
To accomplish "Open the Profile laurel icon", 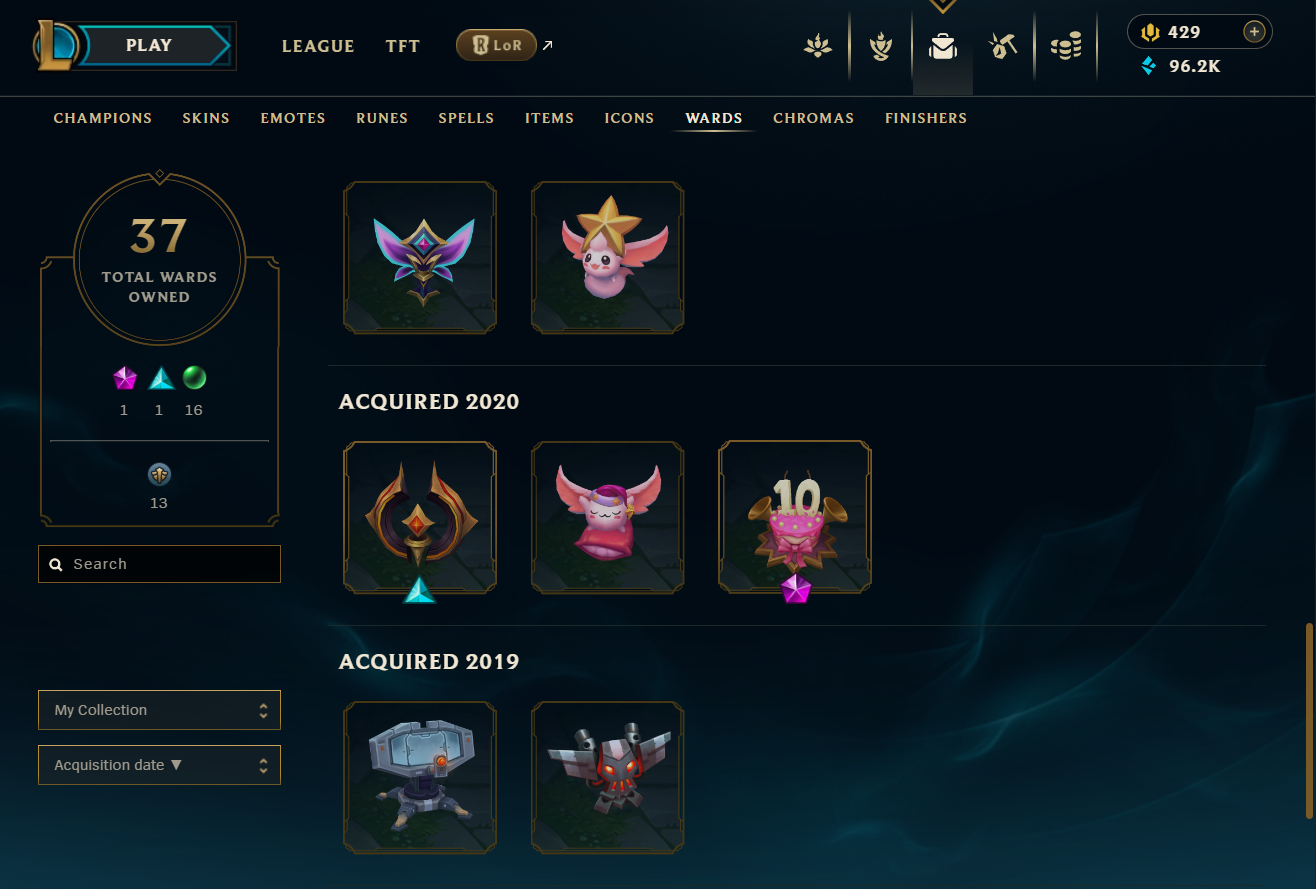I will click(x=880, y=46).
